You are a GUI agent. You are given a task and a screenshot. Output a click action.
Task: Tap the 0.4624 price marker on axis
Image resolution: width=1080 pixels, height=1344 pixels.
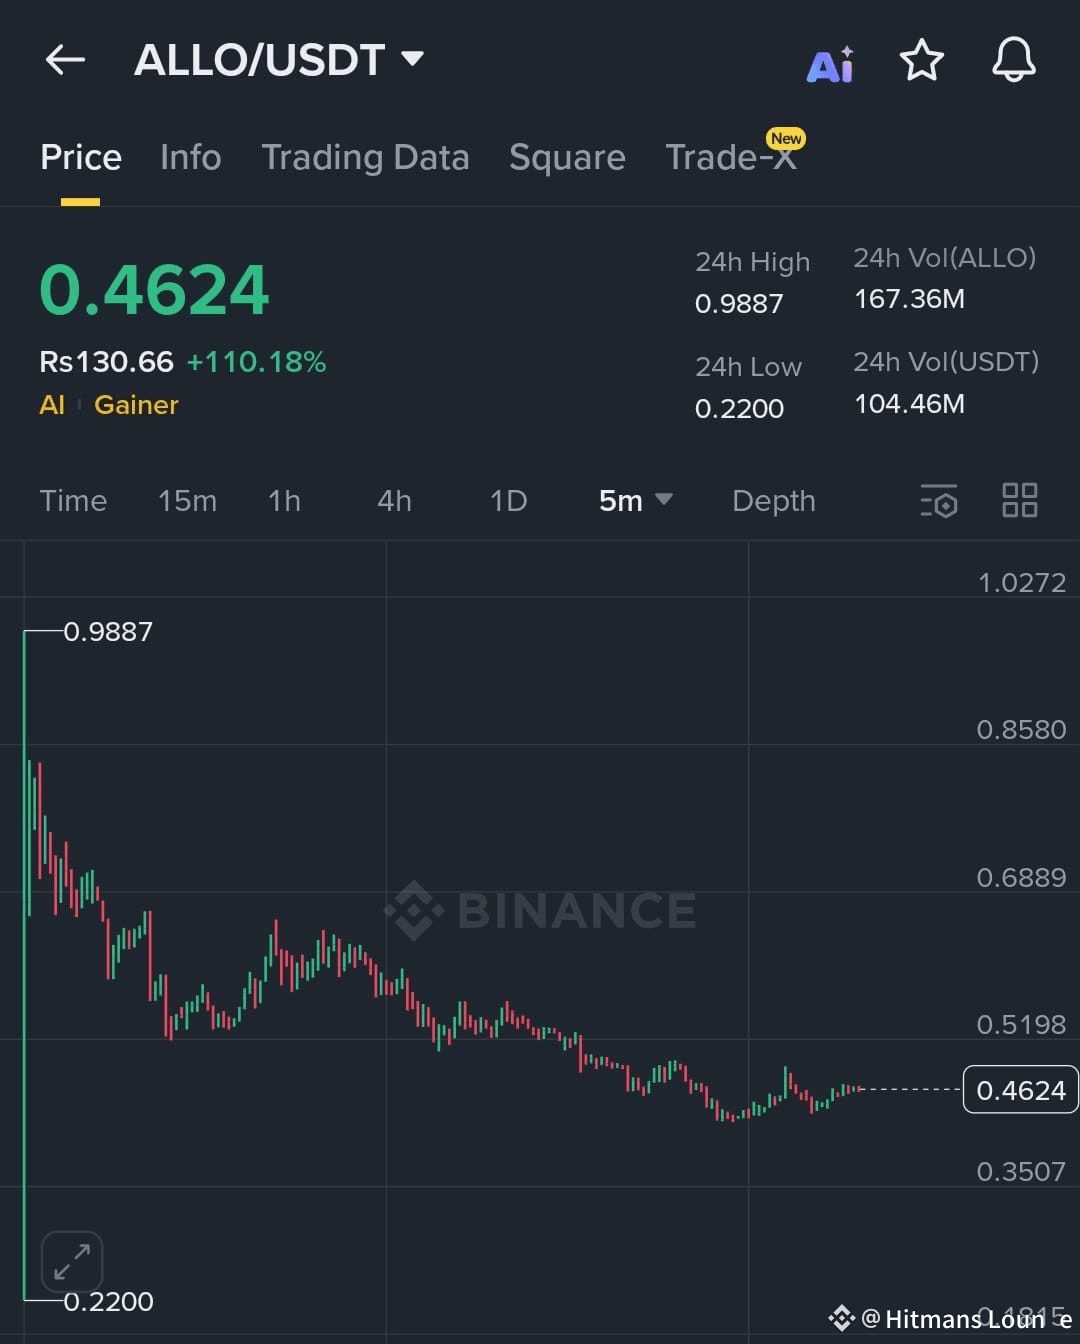[1020, 1089]
